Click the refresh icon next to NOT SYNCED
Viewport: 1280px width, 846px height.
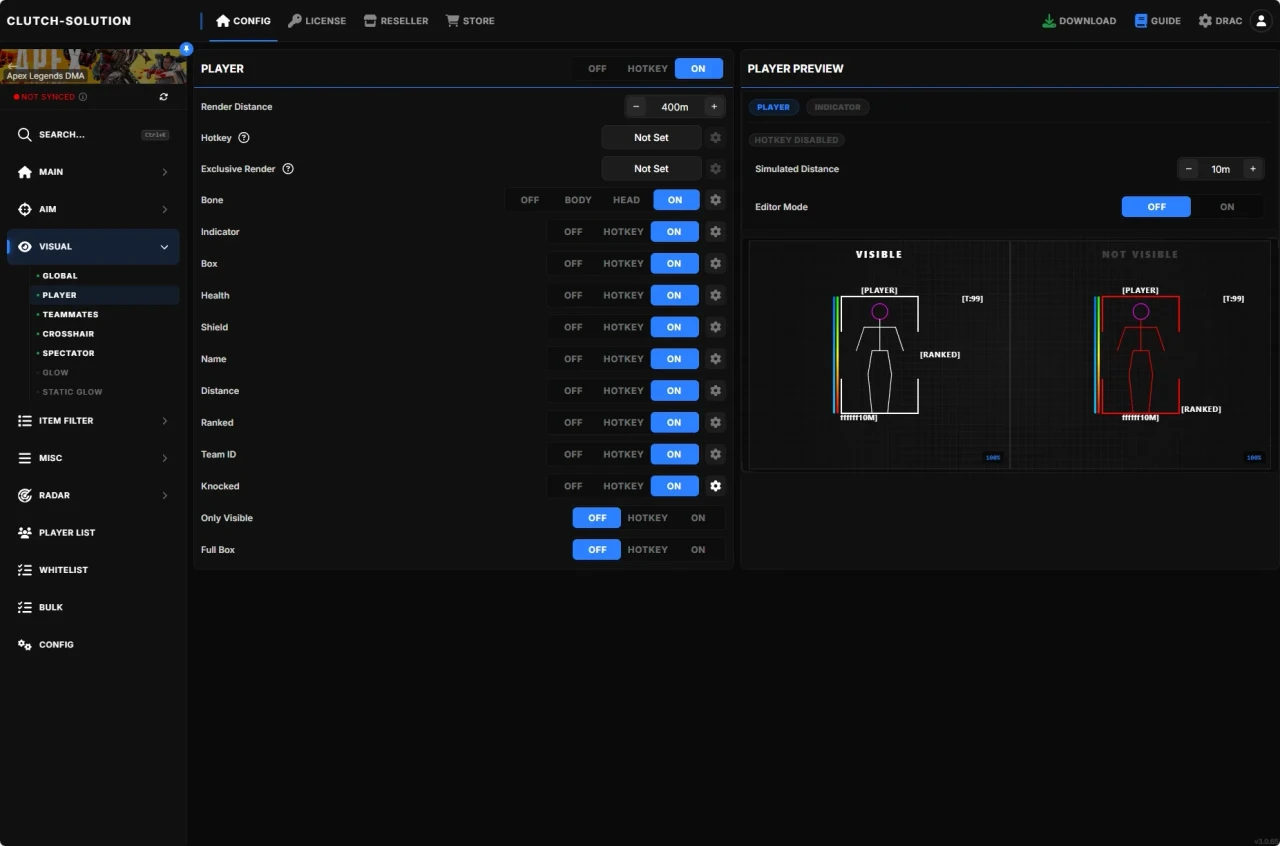point(163,97)
